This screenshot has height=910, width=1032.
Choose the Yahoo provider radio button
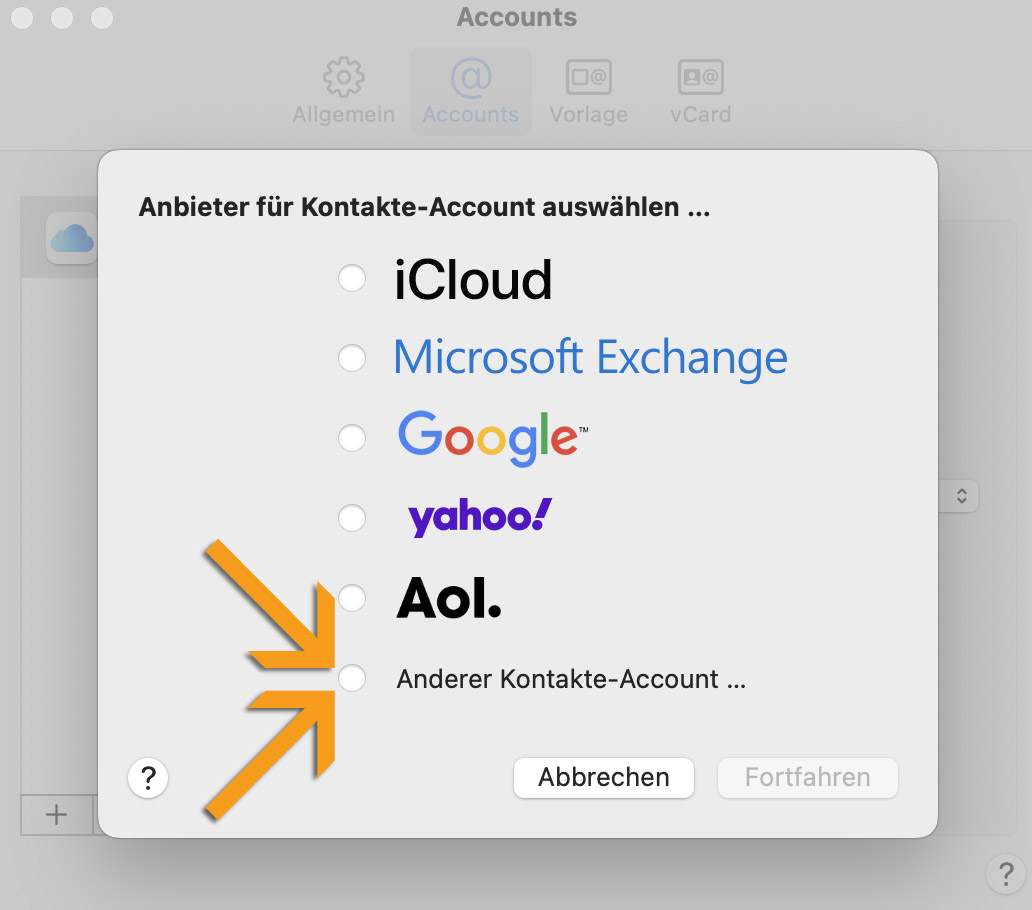[352, 517]
